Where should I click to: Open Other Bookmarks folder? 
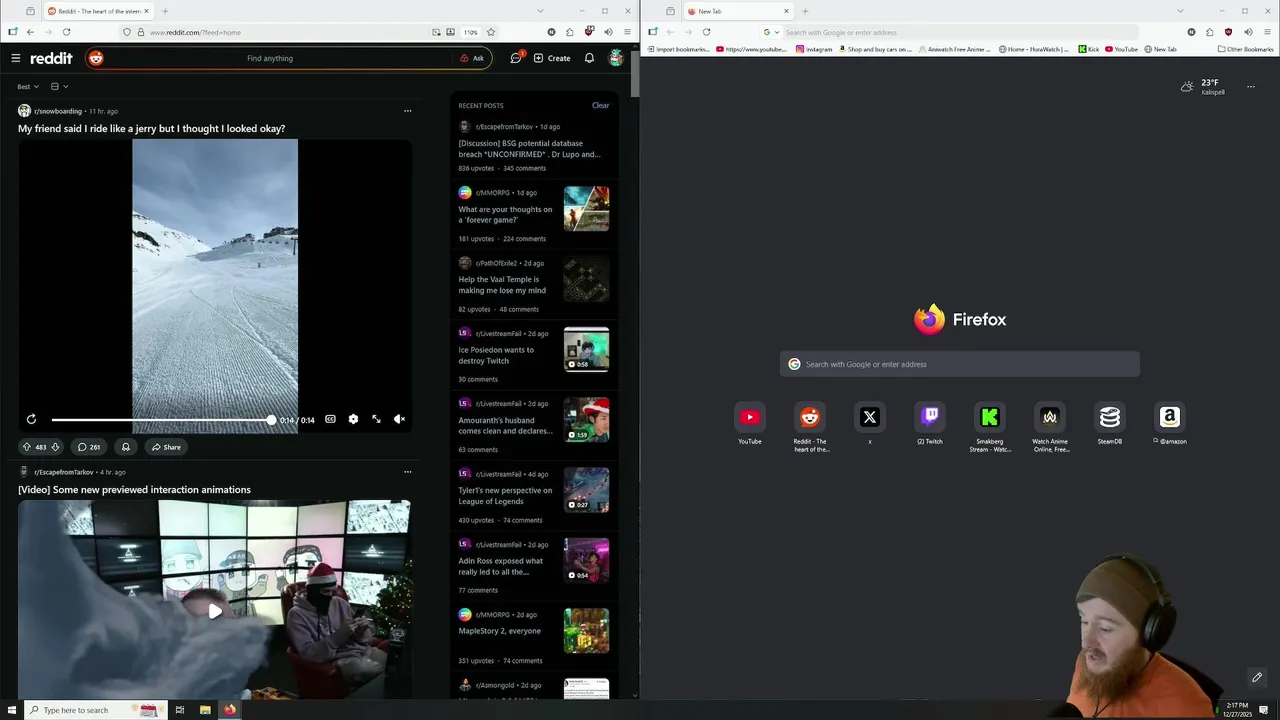[1245, 49]
